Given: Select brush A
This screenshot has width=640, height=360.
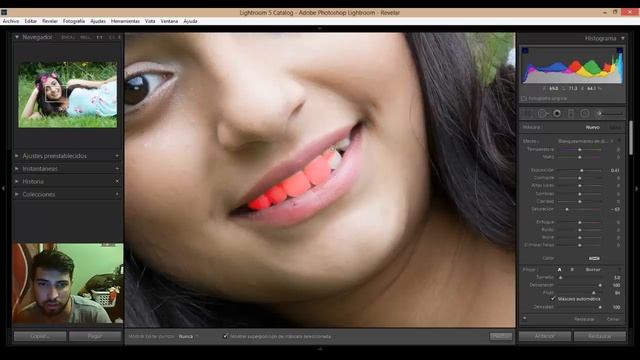Looking at the screenshot, I should coord(560,269).
